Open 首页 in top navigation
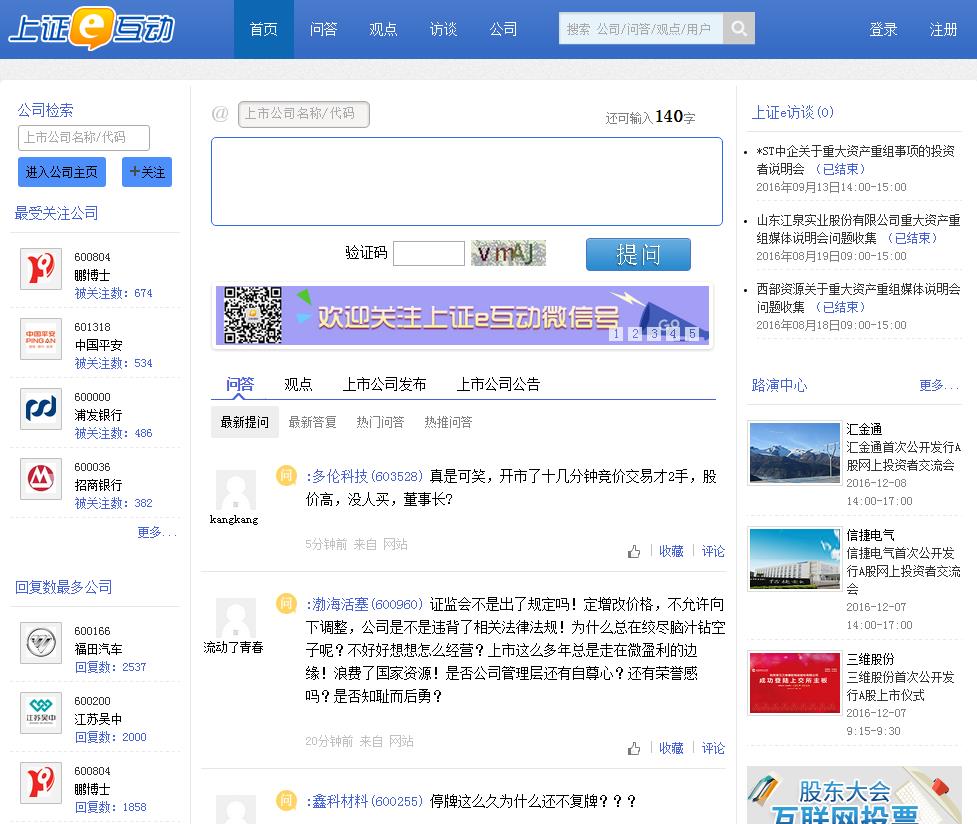This screenshot has height=824, width=977. click(264, 29)
